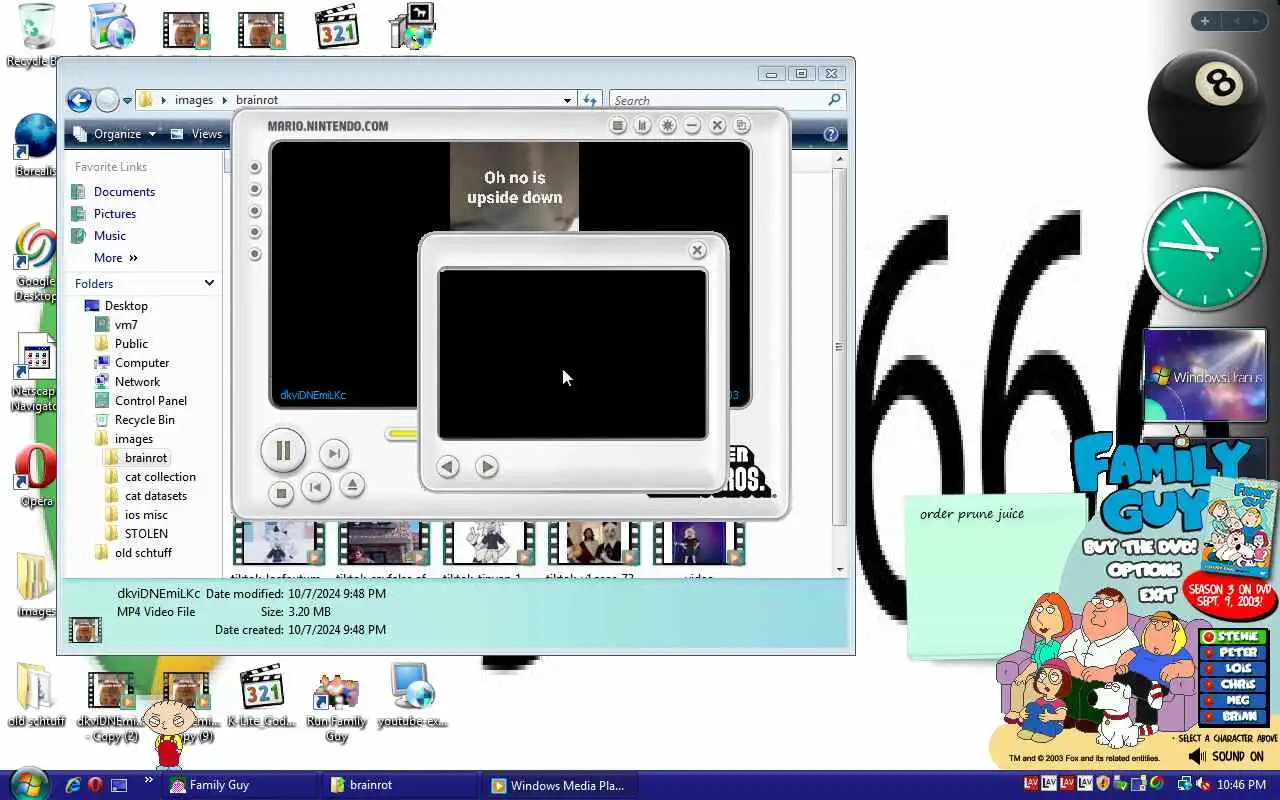Click EXIT in the Family Guy app

(1157, 595)
